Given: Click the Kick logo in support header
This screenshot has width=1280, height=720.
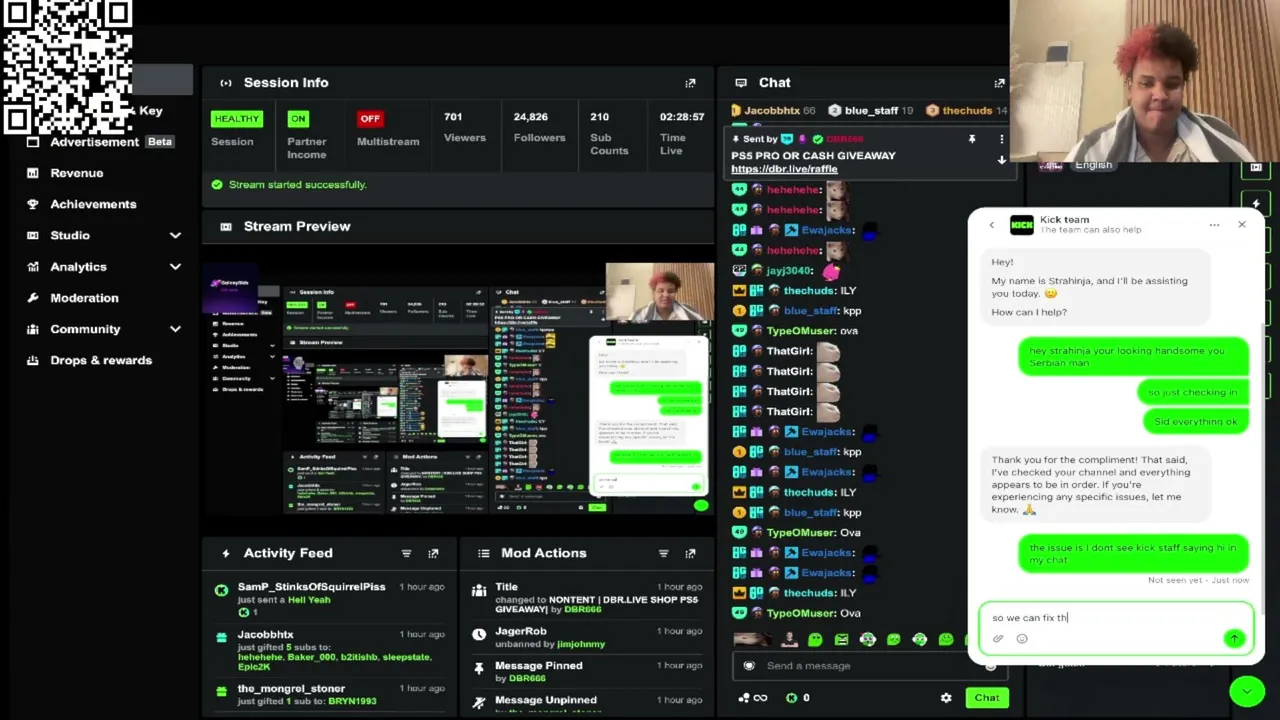Looking at the screenshot, I should [x=1022, y=225].
